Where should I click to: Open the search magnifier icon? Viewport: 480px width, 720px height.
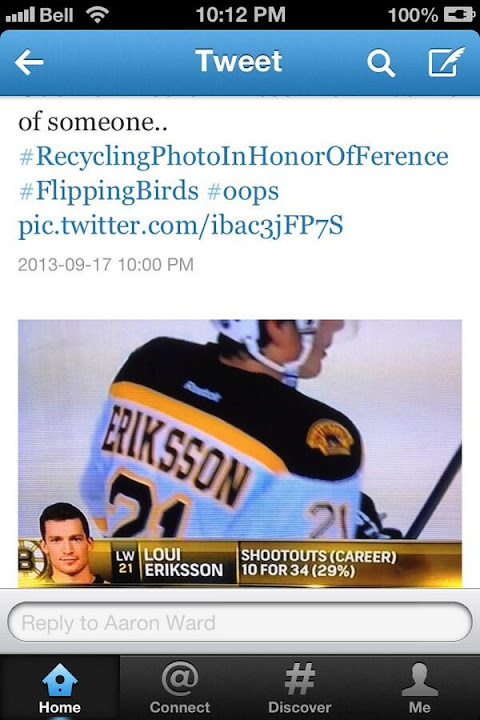381,63
